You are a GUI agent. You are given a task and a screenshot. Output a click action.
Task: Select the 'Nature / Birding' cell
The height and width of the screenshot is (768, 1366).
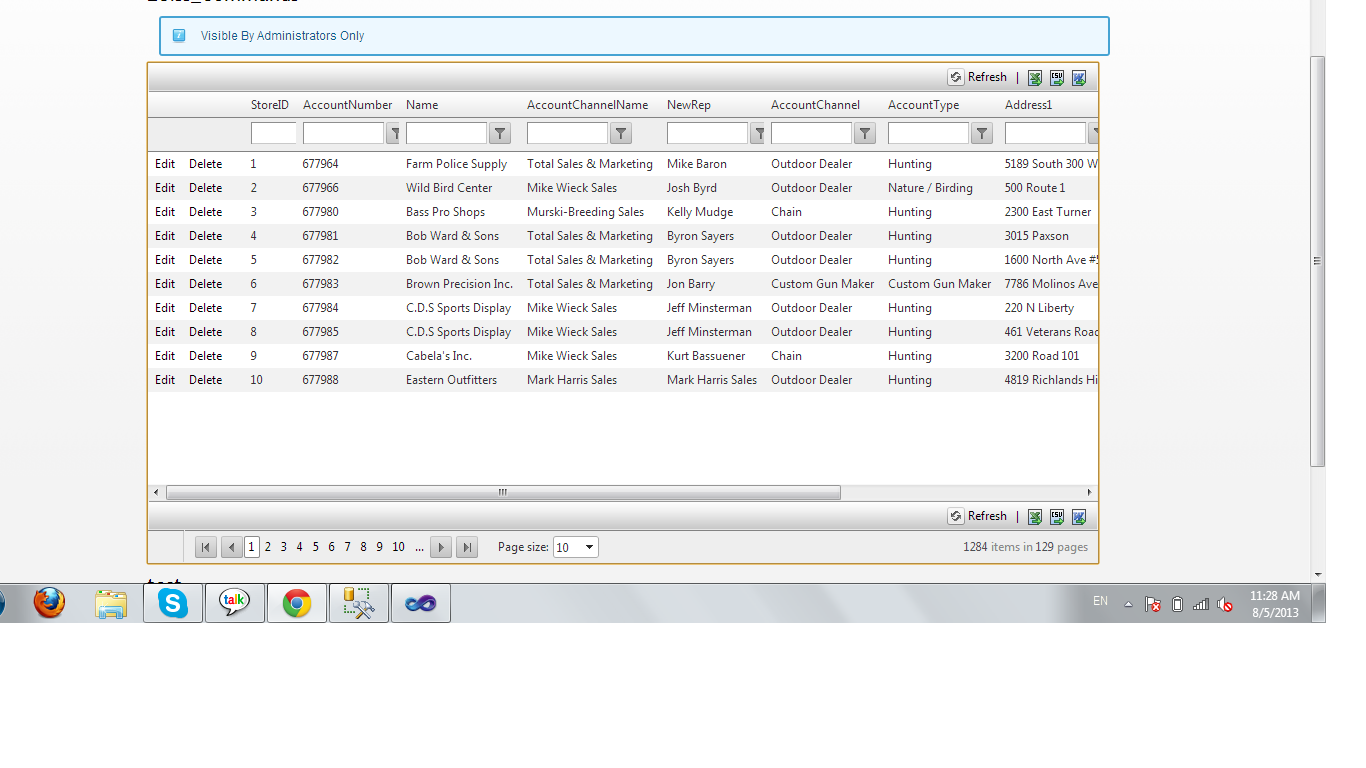[930, 188]
